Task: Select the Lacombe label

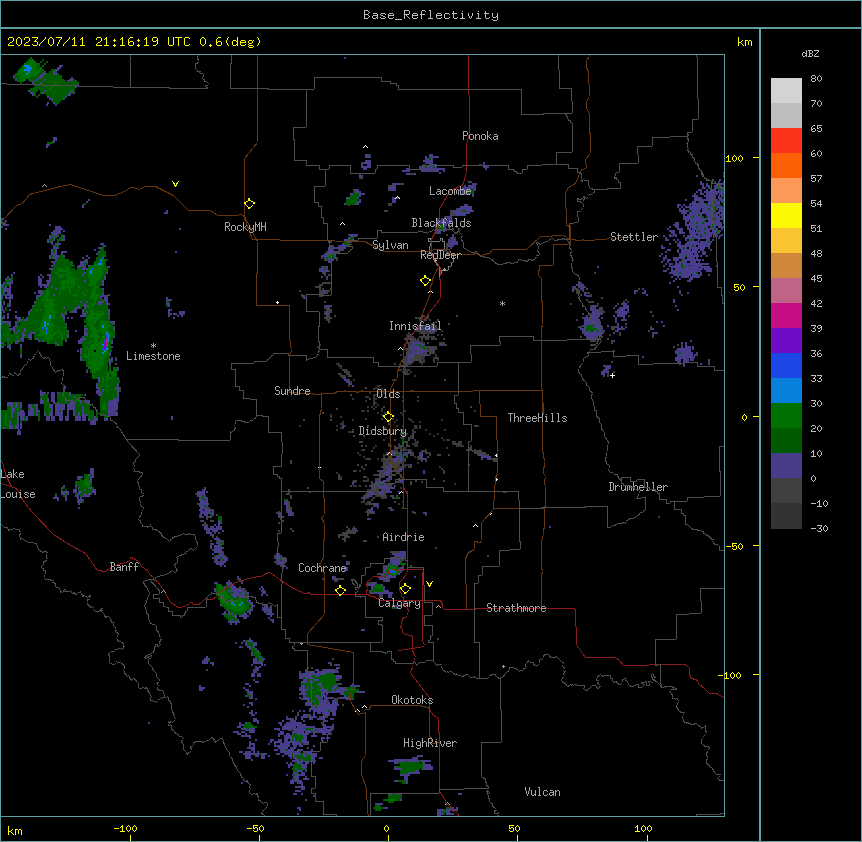Action: 450,191
